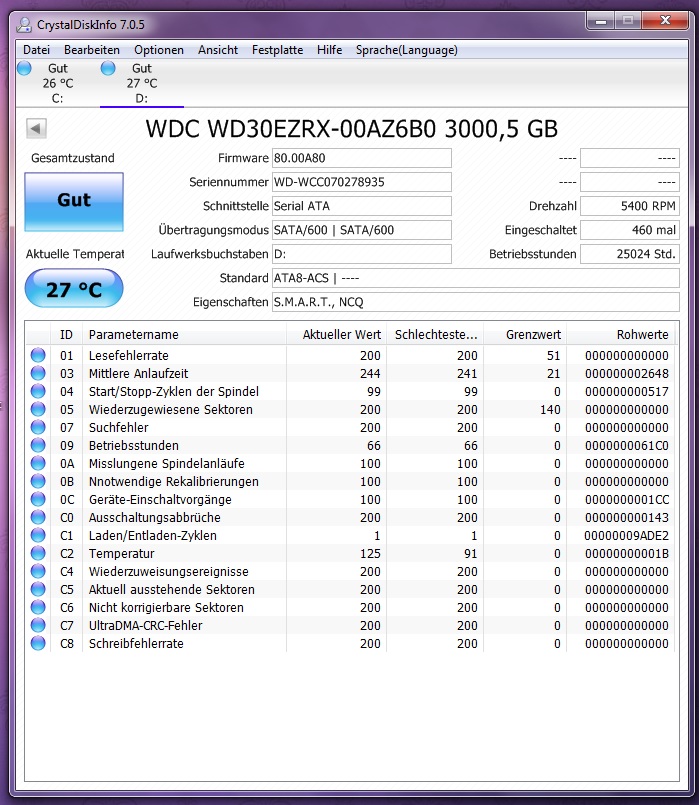
Task: Sort by Aktueller Wert column header
Action: click(336, 335)
